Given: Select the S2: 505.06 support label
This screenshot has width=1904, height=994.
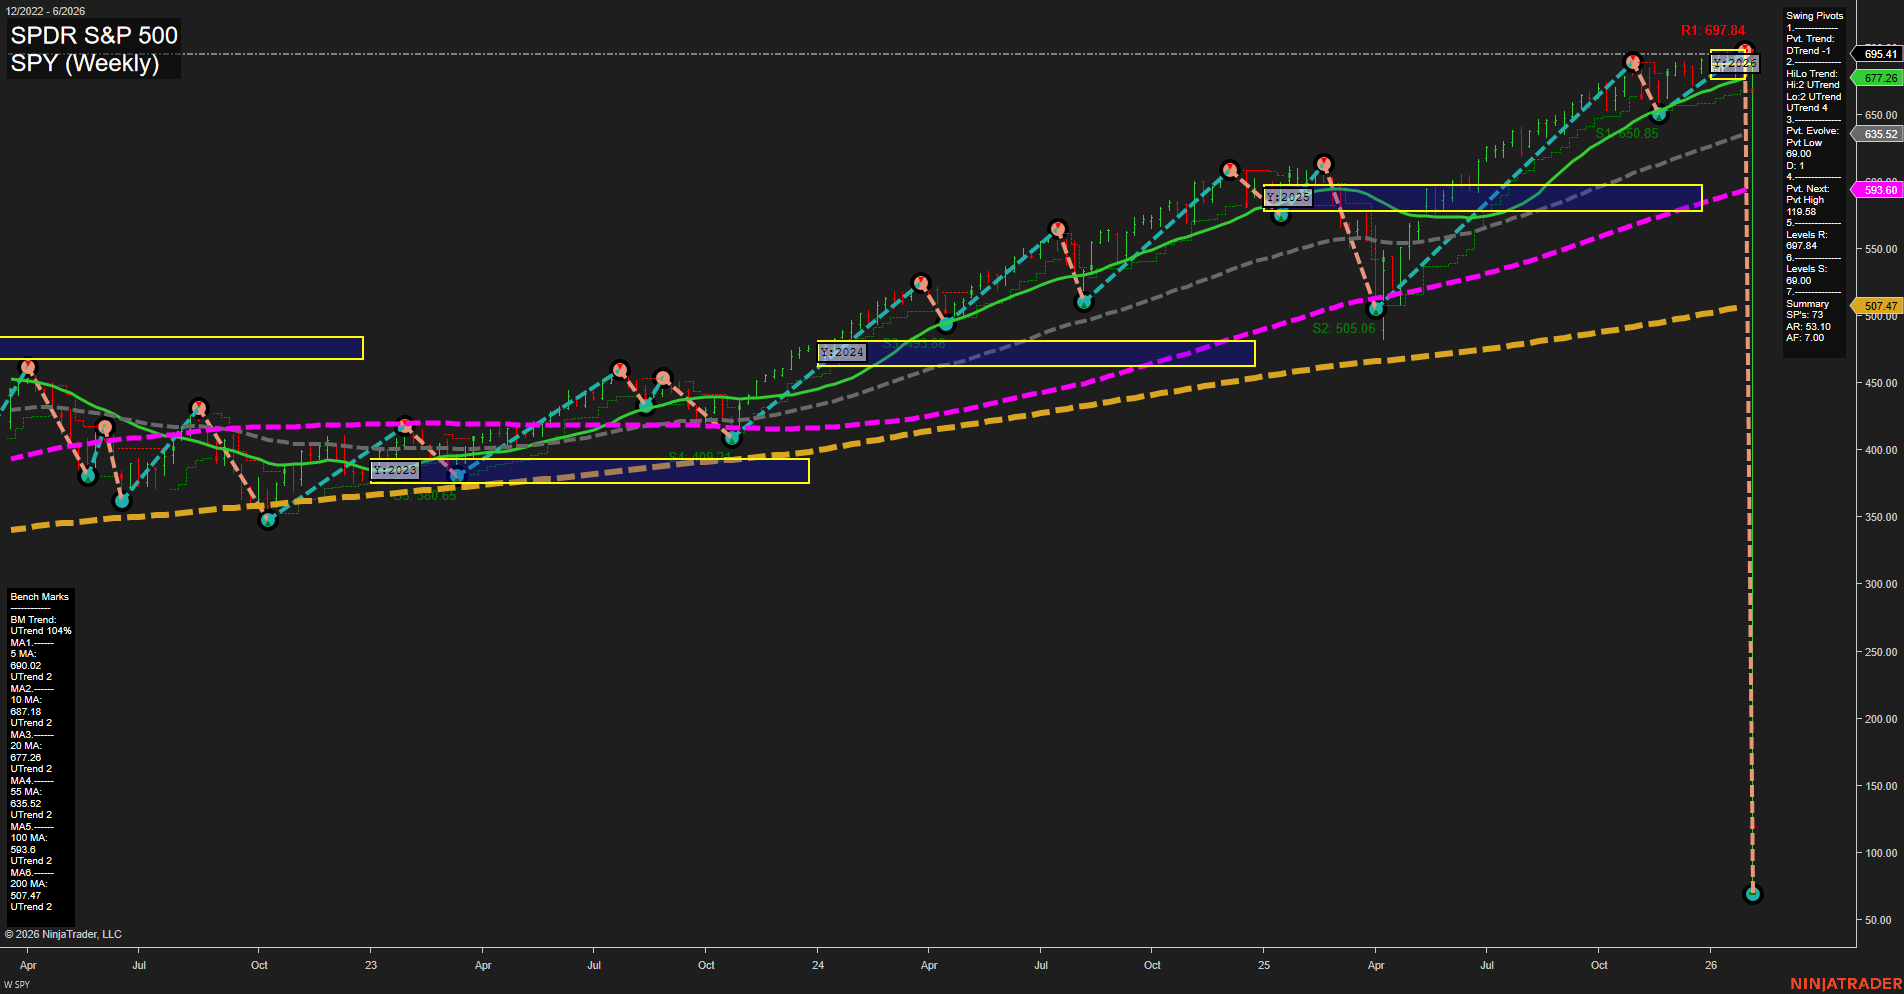Looking at the screenshot, I should click(x=1343, y=328).
